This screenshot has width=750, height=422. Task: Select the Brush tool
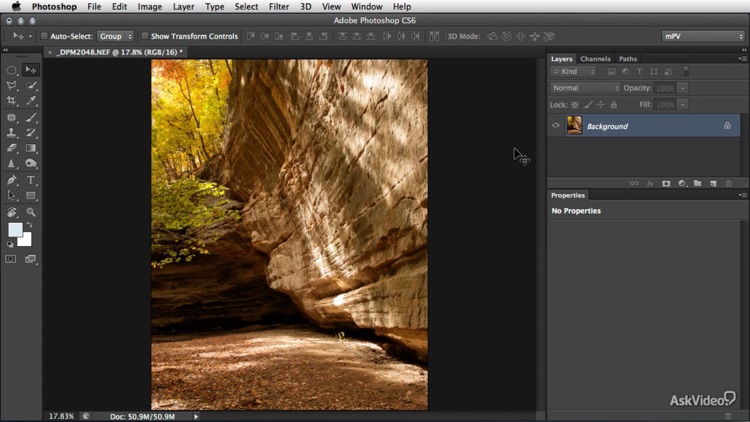(31, 117)
